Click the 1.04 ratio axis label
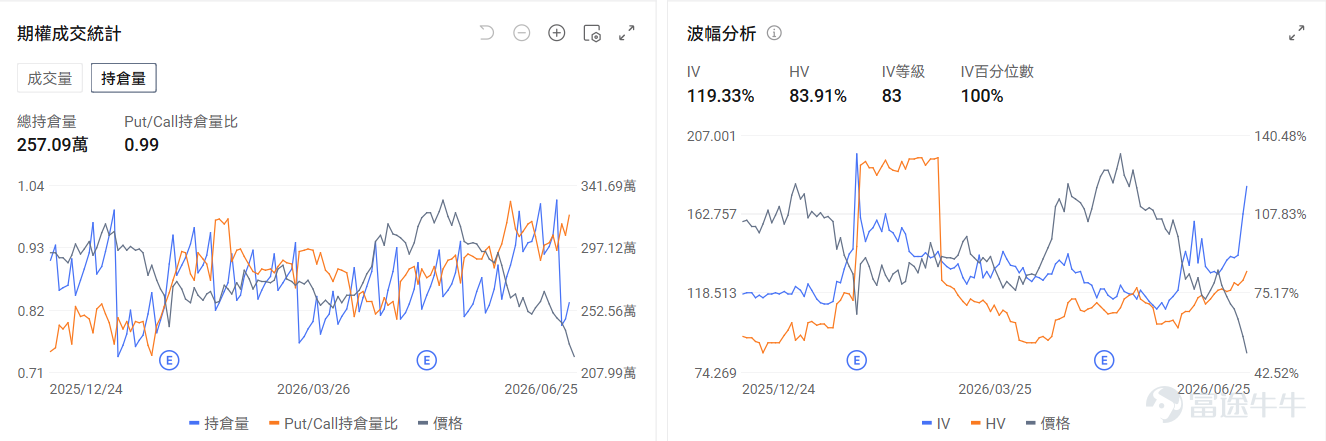Screen dimensions: 1326x441 coord(31,186)
